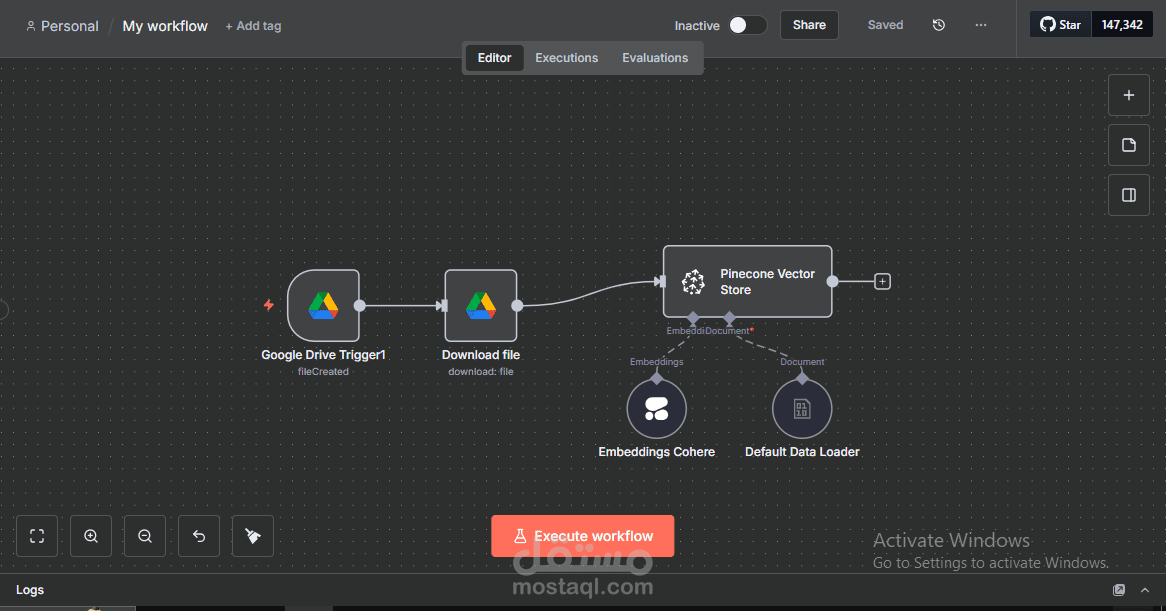Open the Personal project link
Viewport: 1166px width, 611px height.
[62, 26]
